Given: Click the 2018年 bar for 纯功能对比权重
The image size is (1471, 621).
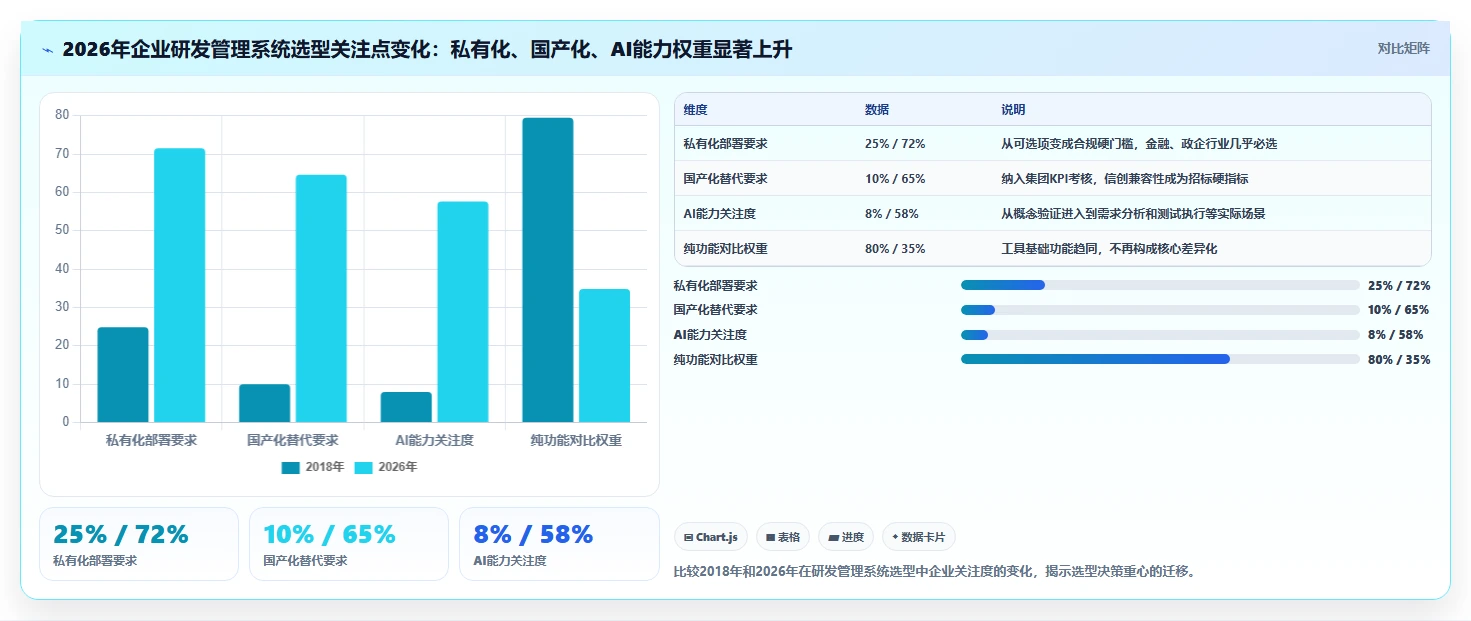Looking at the screenshot, I should pos(548,270).
